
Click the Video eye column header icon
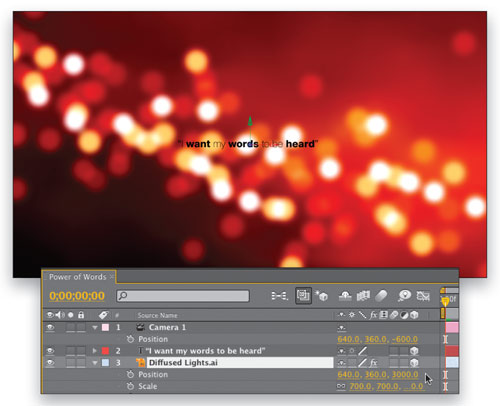coord(50,315)
